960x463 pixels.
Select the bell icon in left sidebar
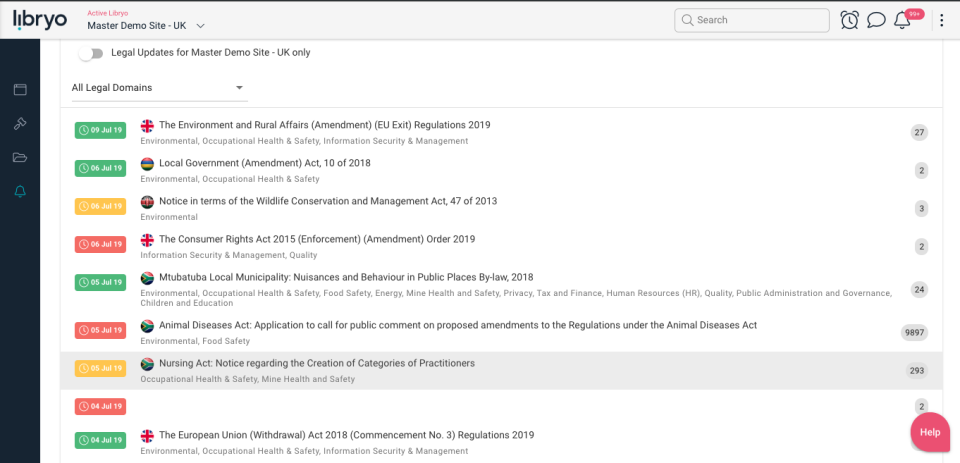tap(20, 192)
